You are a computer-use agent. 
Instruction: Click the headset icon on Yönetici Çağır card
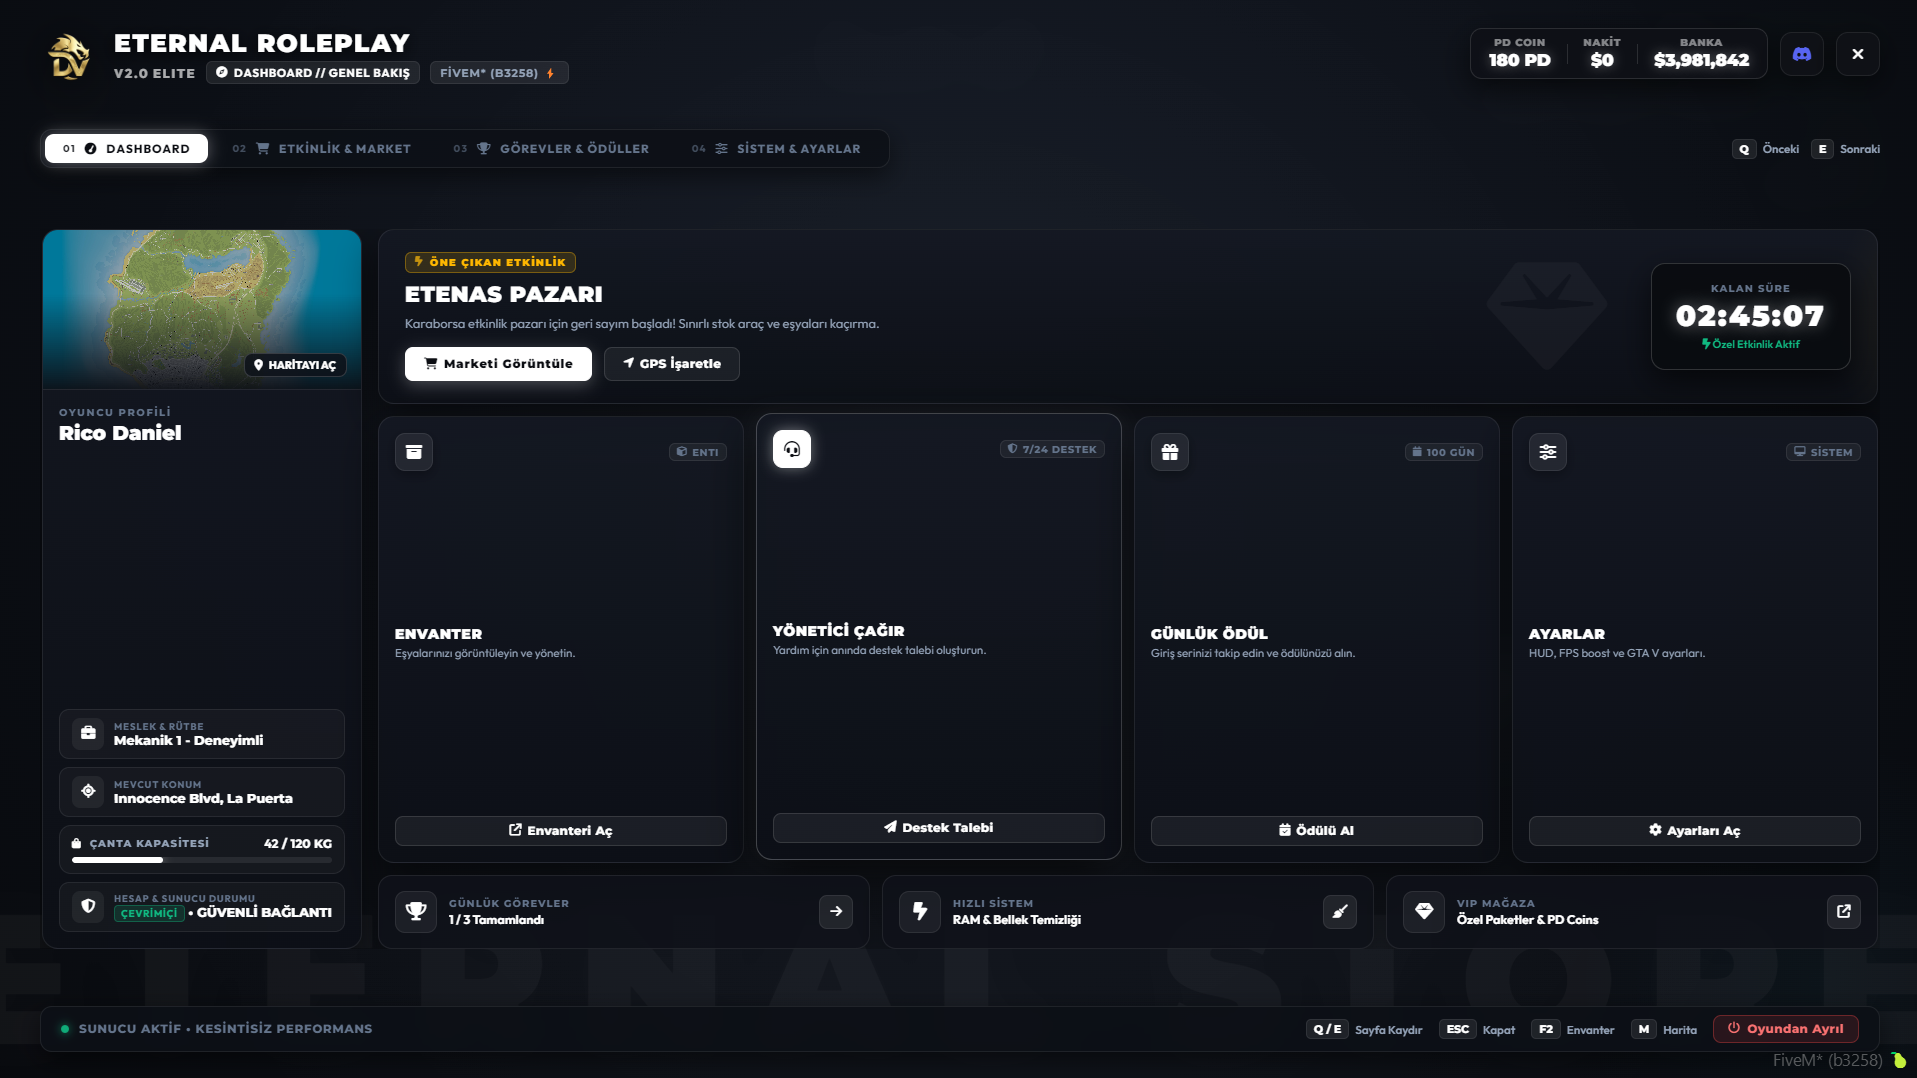[x=791, y=449]
